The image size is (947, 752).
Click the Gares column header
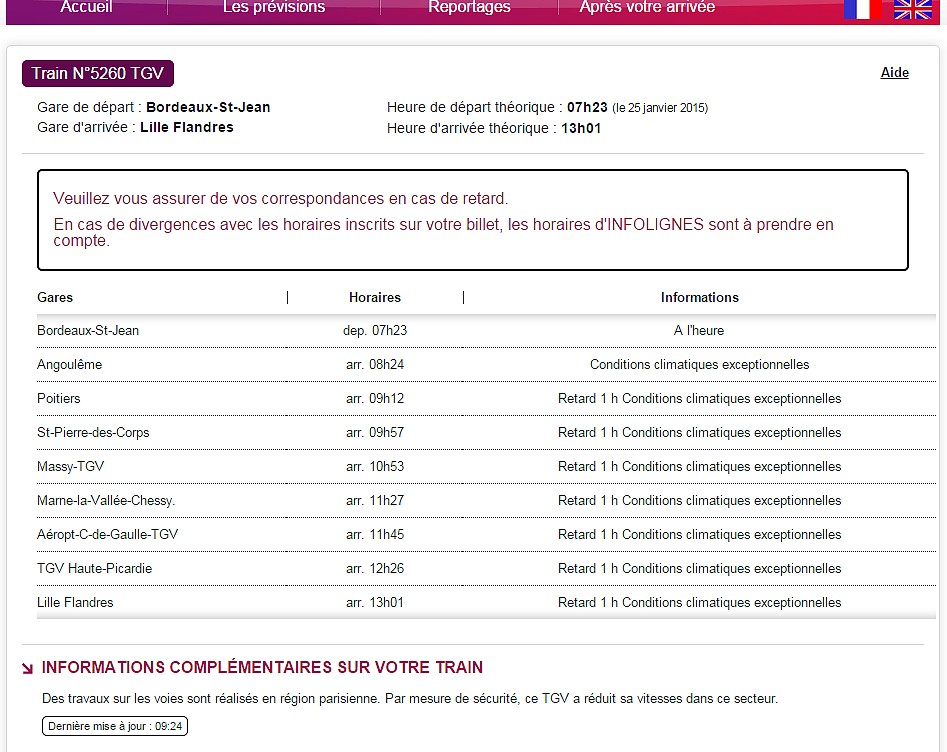[x=55, y=297]
